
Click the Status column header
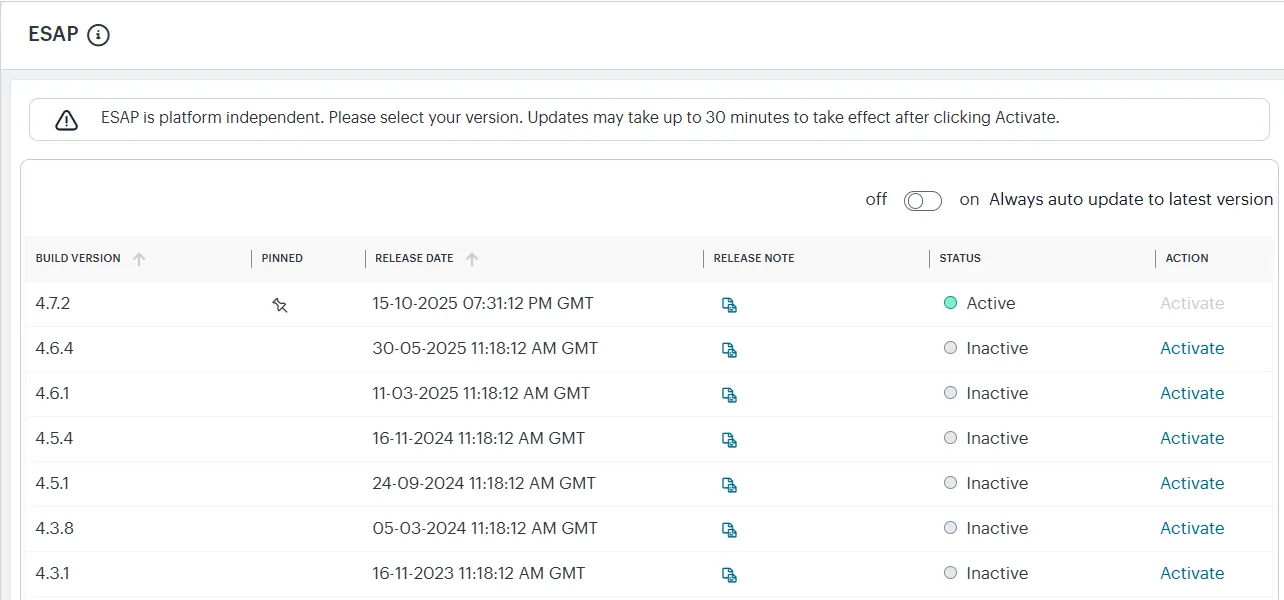coord(960,258)
